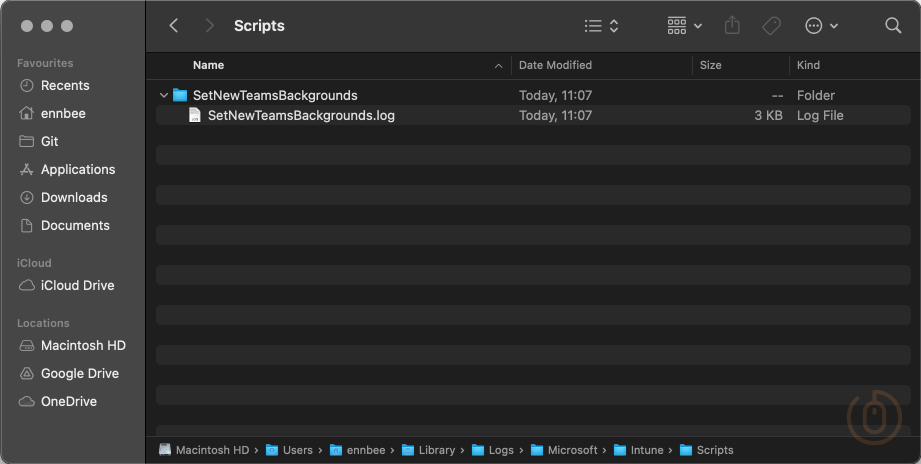
Task: Click Library in the path bar
Action: tap(436, 450)
